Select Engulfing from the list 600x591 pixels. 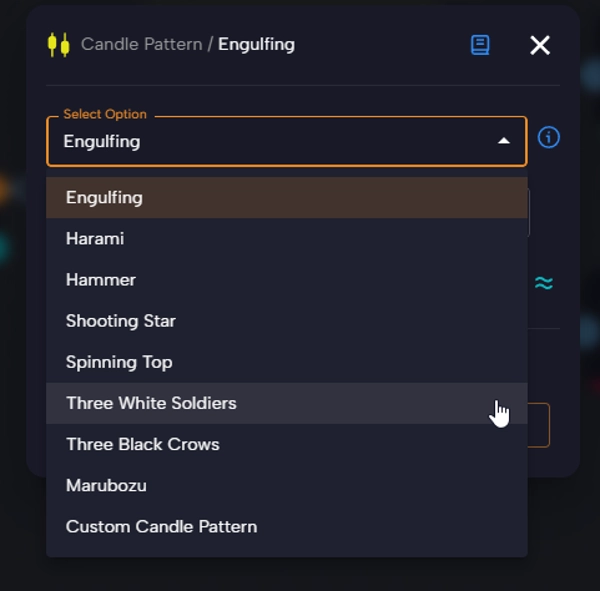(x=105, y=197)
